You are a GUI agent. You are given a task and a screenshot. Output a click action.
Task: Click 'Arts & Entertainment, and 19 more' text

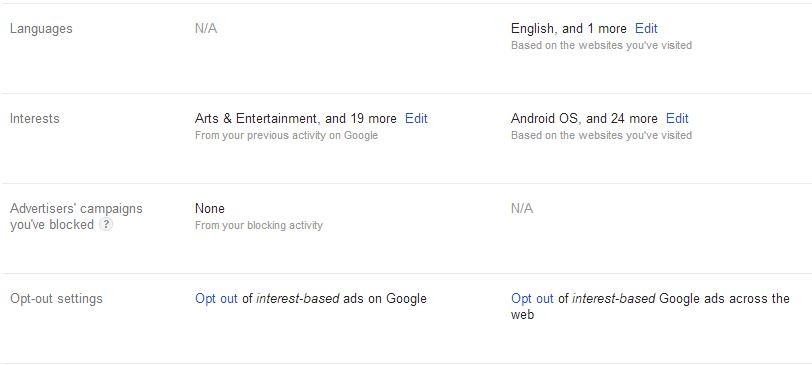296,119
